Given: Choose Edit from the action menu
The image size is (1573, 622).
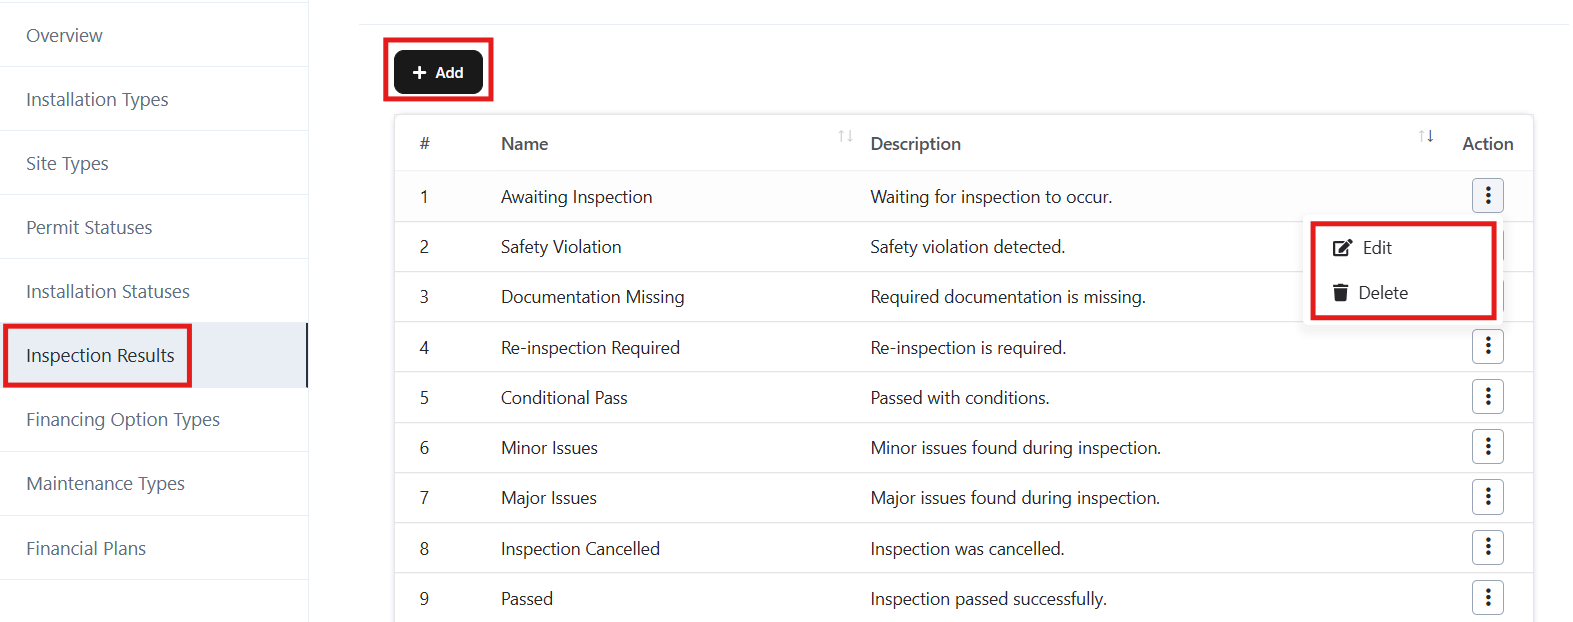Looking at the screenshot, I should (1376, 248).
